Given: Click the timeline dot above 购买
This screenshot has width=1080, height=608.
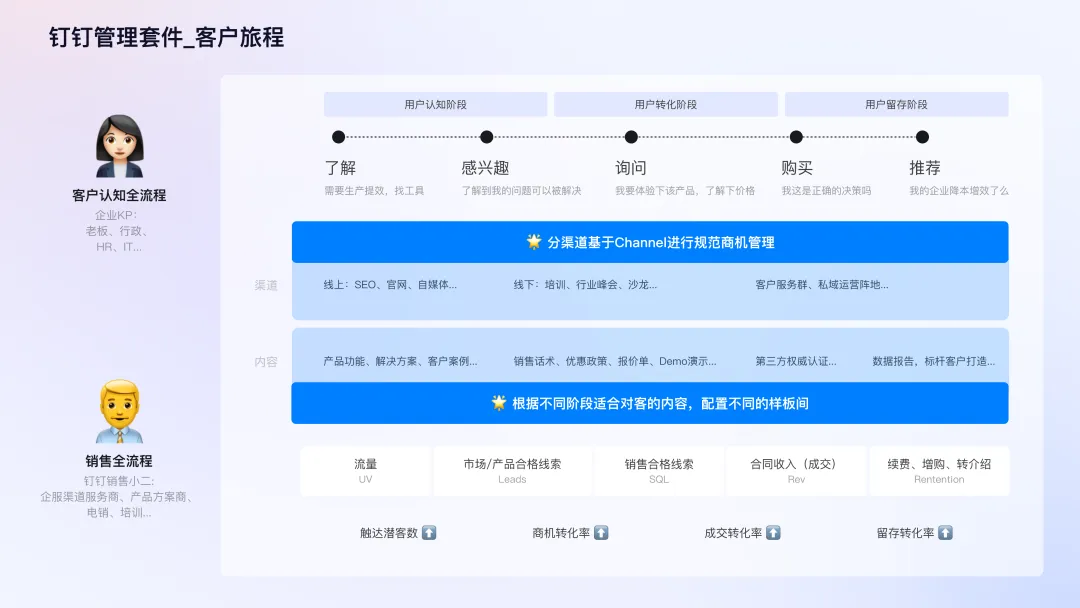Looking at the screenshot, I should tap(796, 137).
